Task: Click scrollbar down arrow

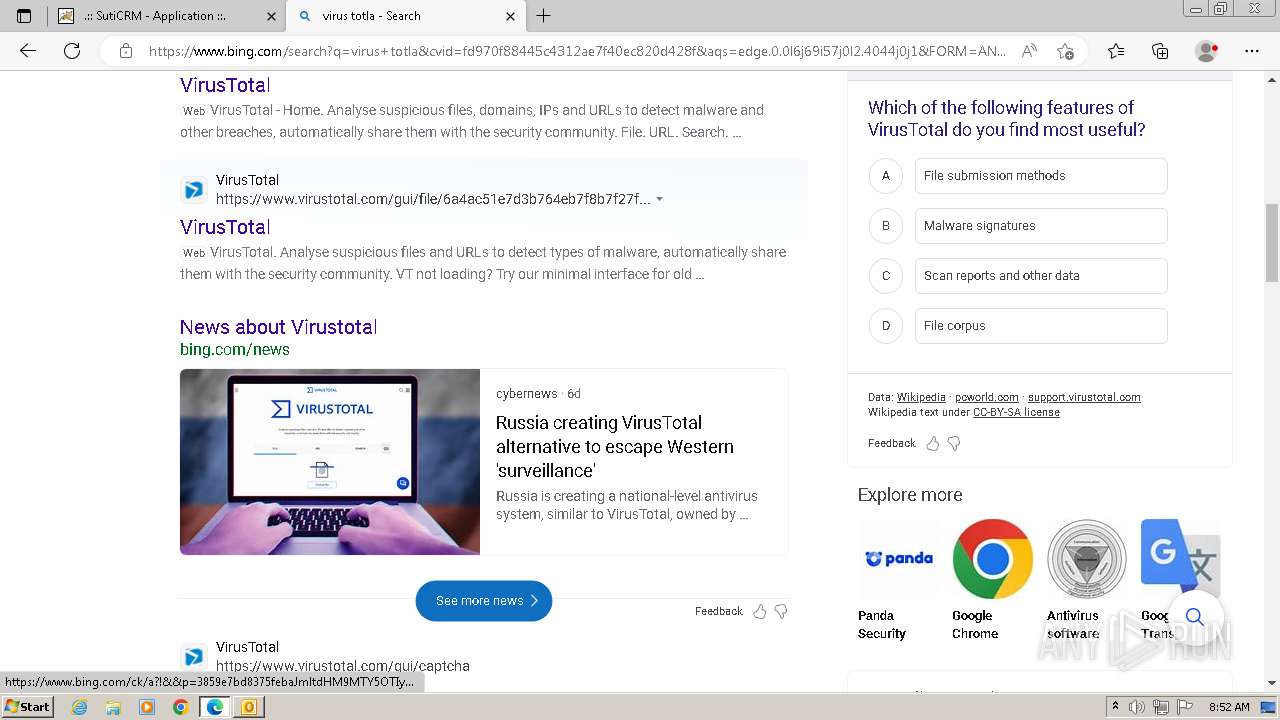Action: 1272,683
